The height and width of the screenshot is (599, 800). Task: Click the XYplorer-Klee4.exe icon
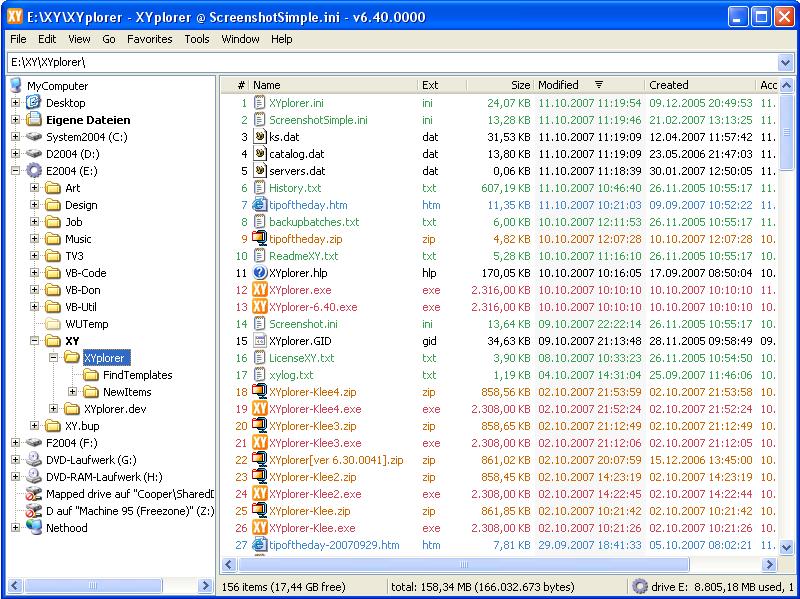tap(260, 409)
